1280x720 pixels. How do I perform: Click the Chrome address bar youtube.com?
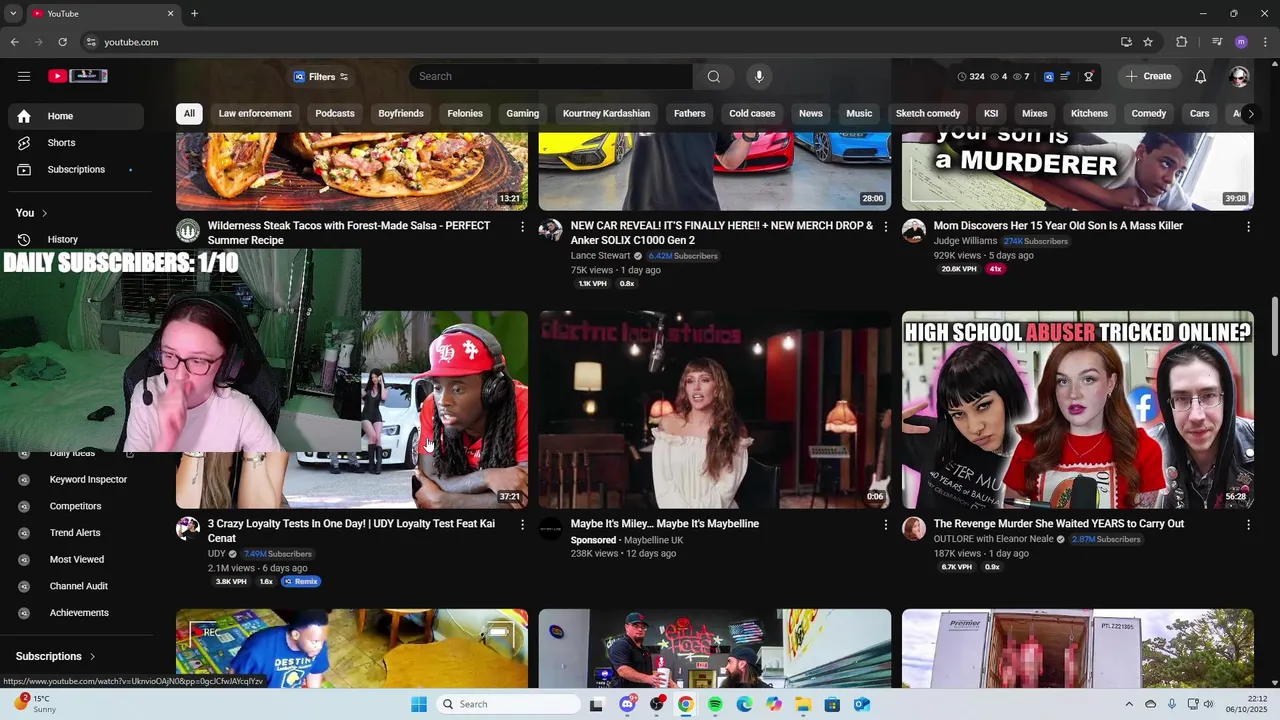(x=131, y=42)
